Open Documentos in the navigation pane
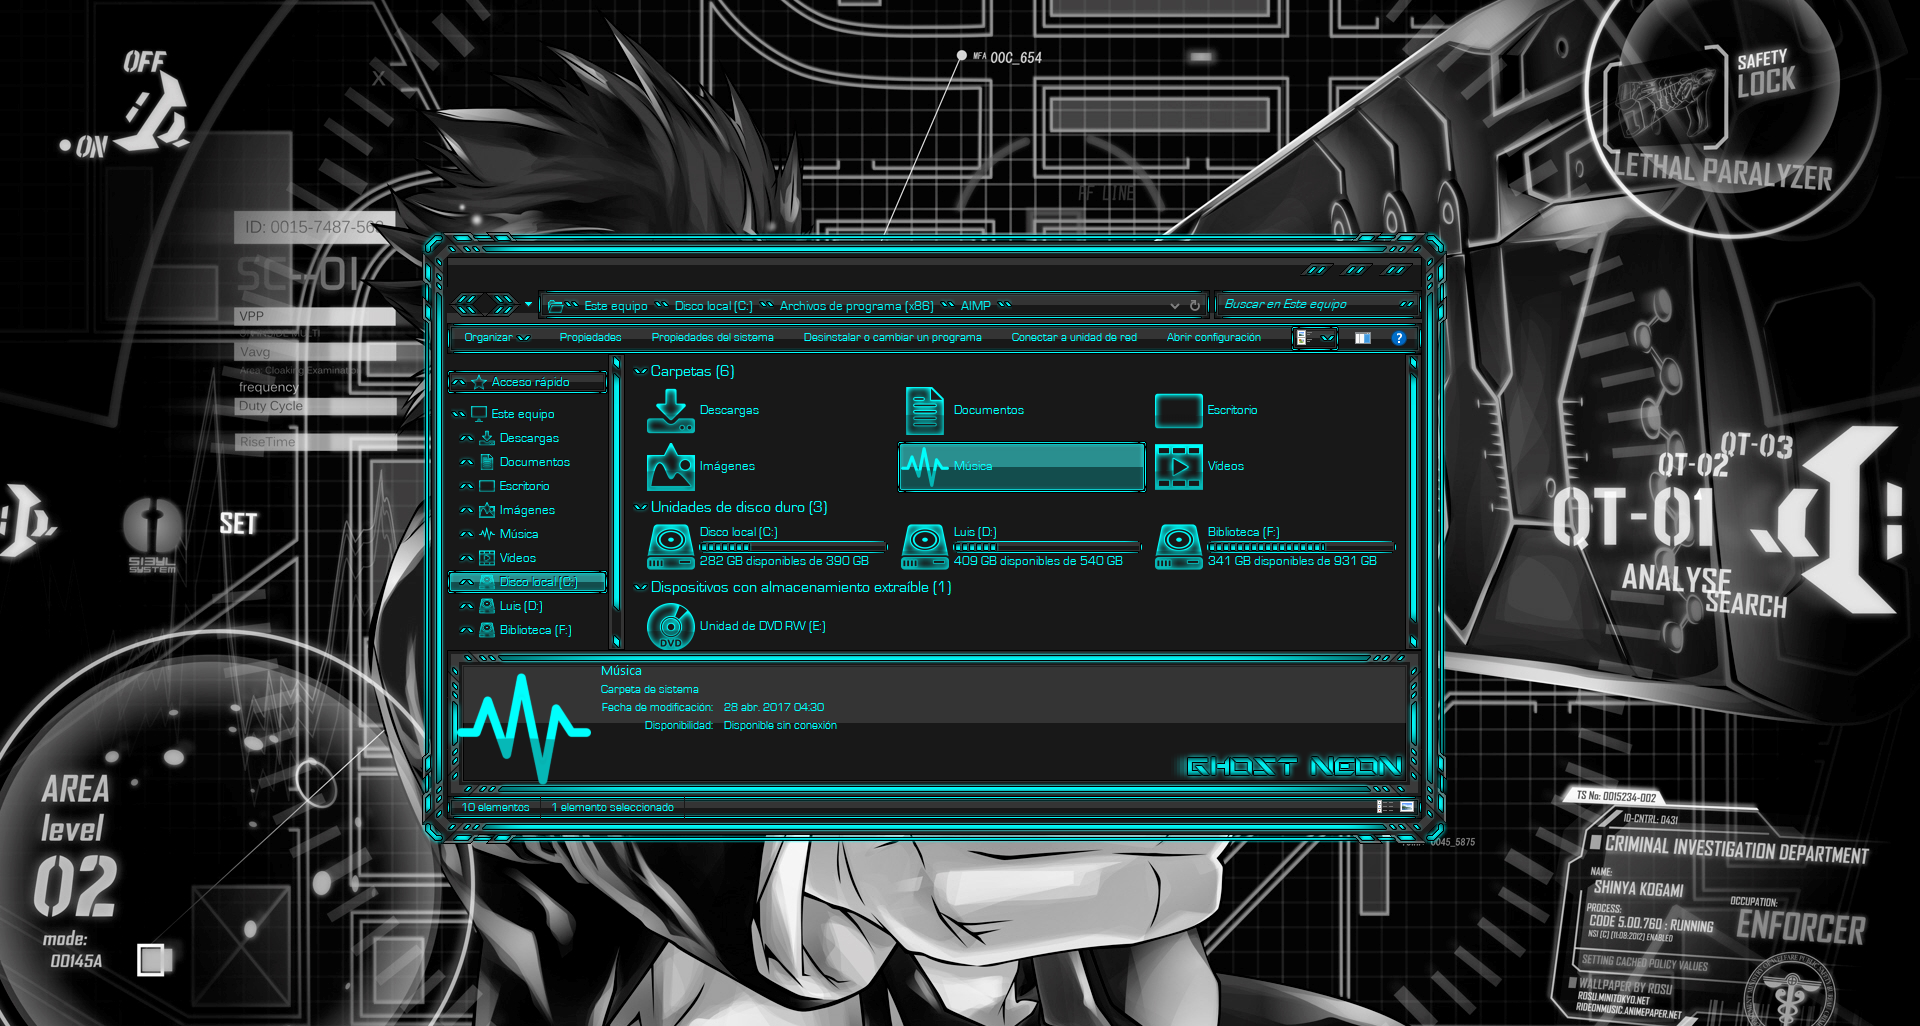The height and width of the screenshot is (1026, 1920). pos(534,462)
